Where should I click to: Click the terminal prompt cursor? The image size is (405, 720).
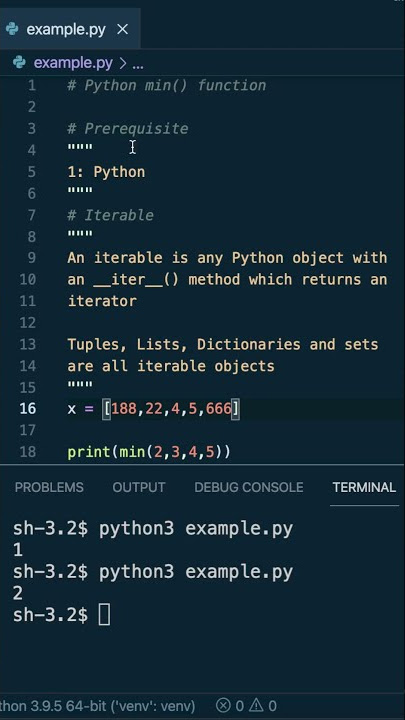point(104,614)
